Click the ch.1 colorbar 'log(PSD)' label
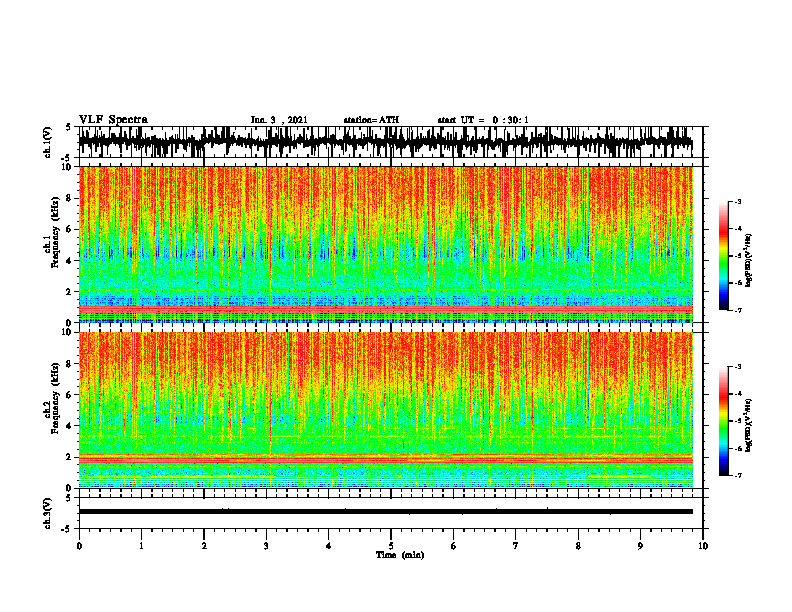792x612 pixels. (x=748, y=261)
